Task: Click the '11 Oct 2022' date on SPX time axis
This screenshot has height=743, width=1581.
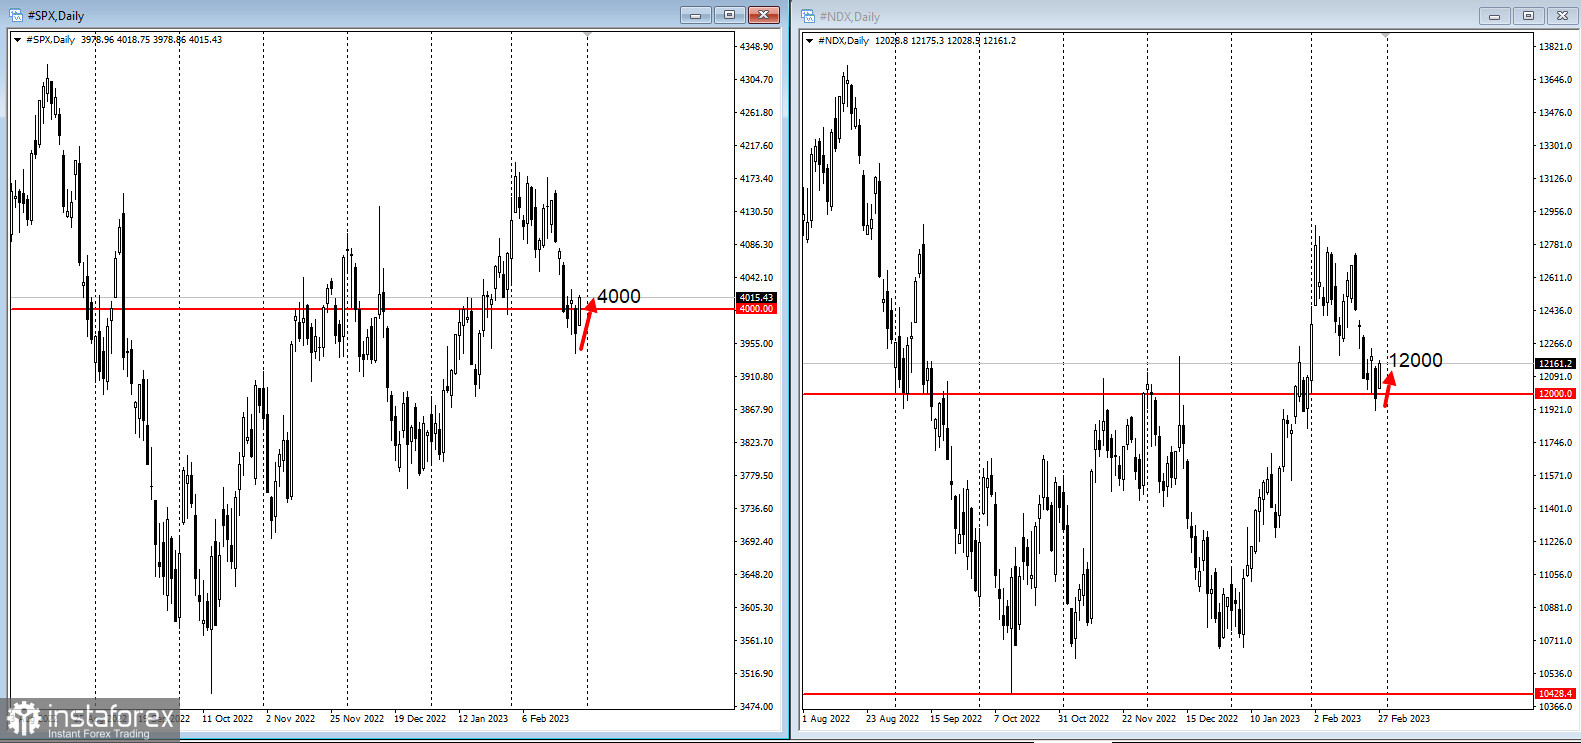Action: click(227, 719)
